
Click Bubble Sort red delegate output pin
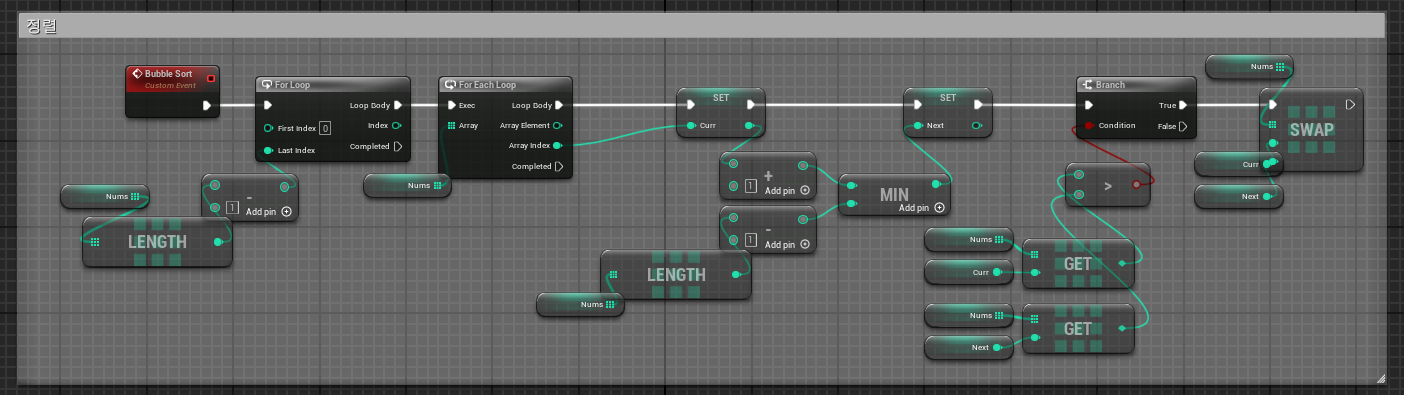[x=210, y=77]
